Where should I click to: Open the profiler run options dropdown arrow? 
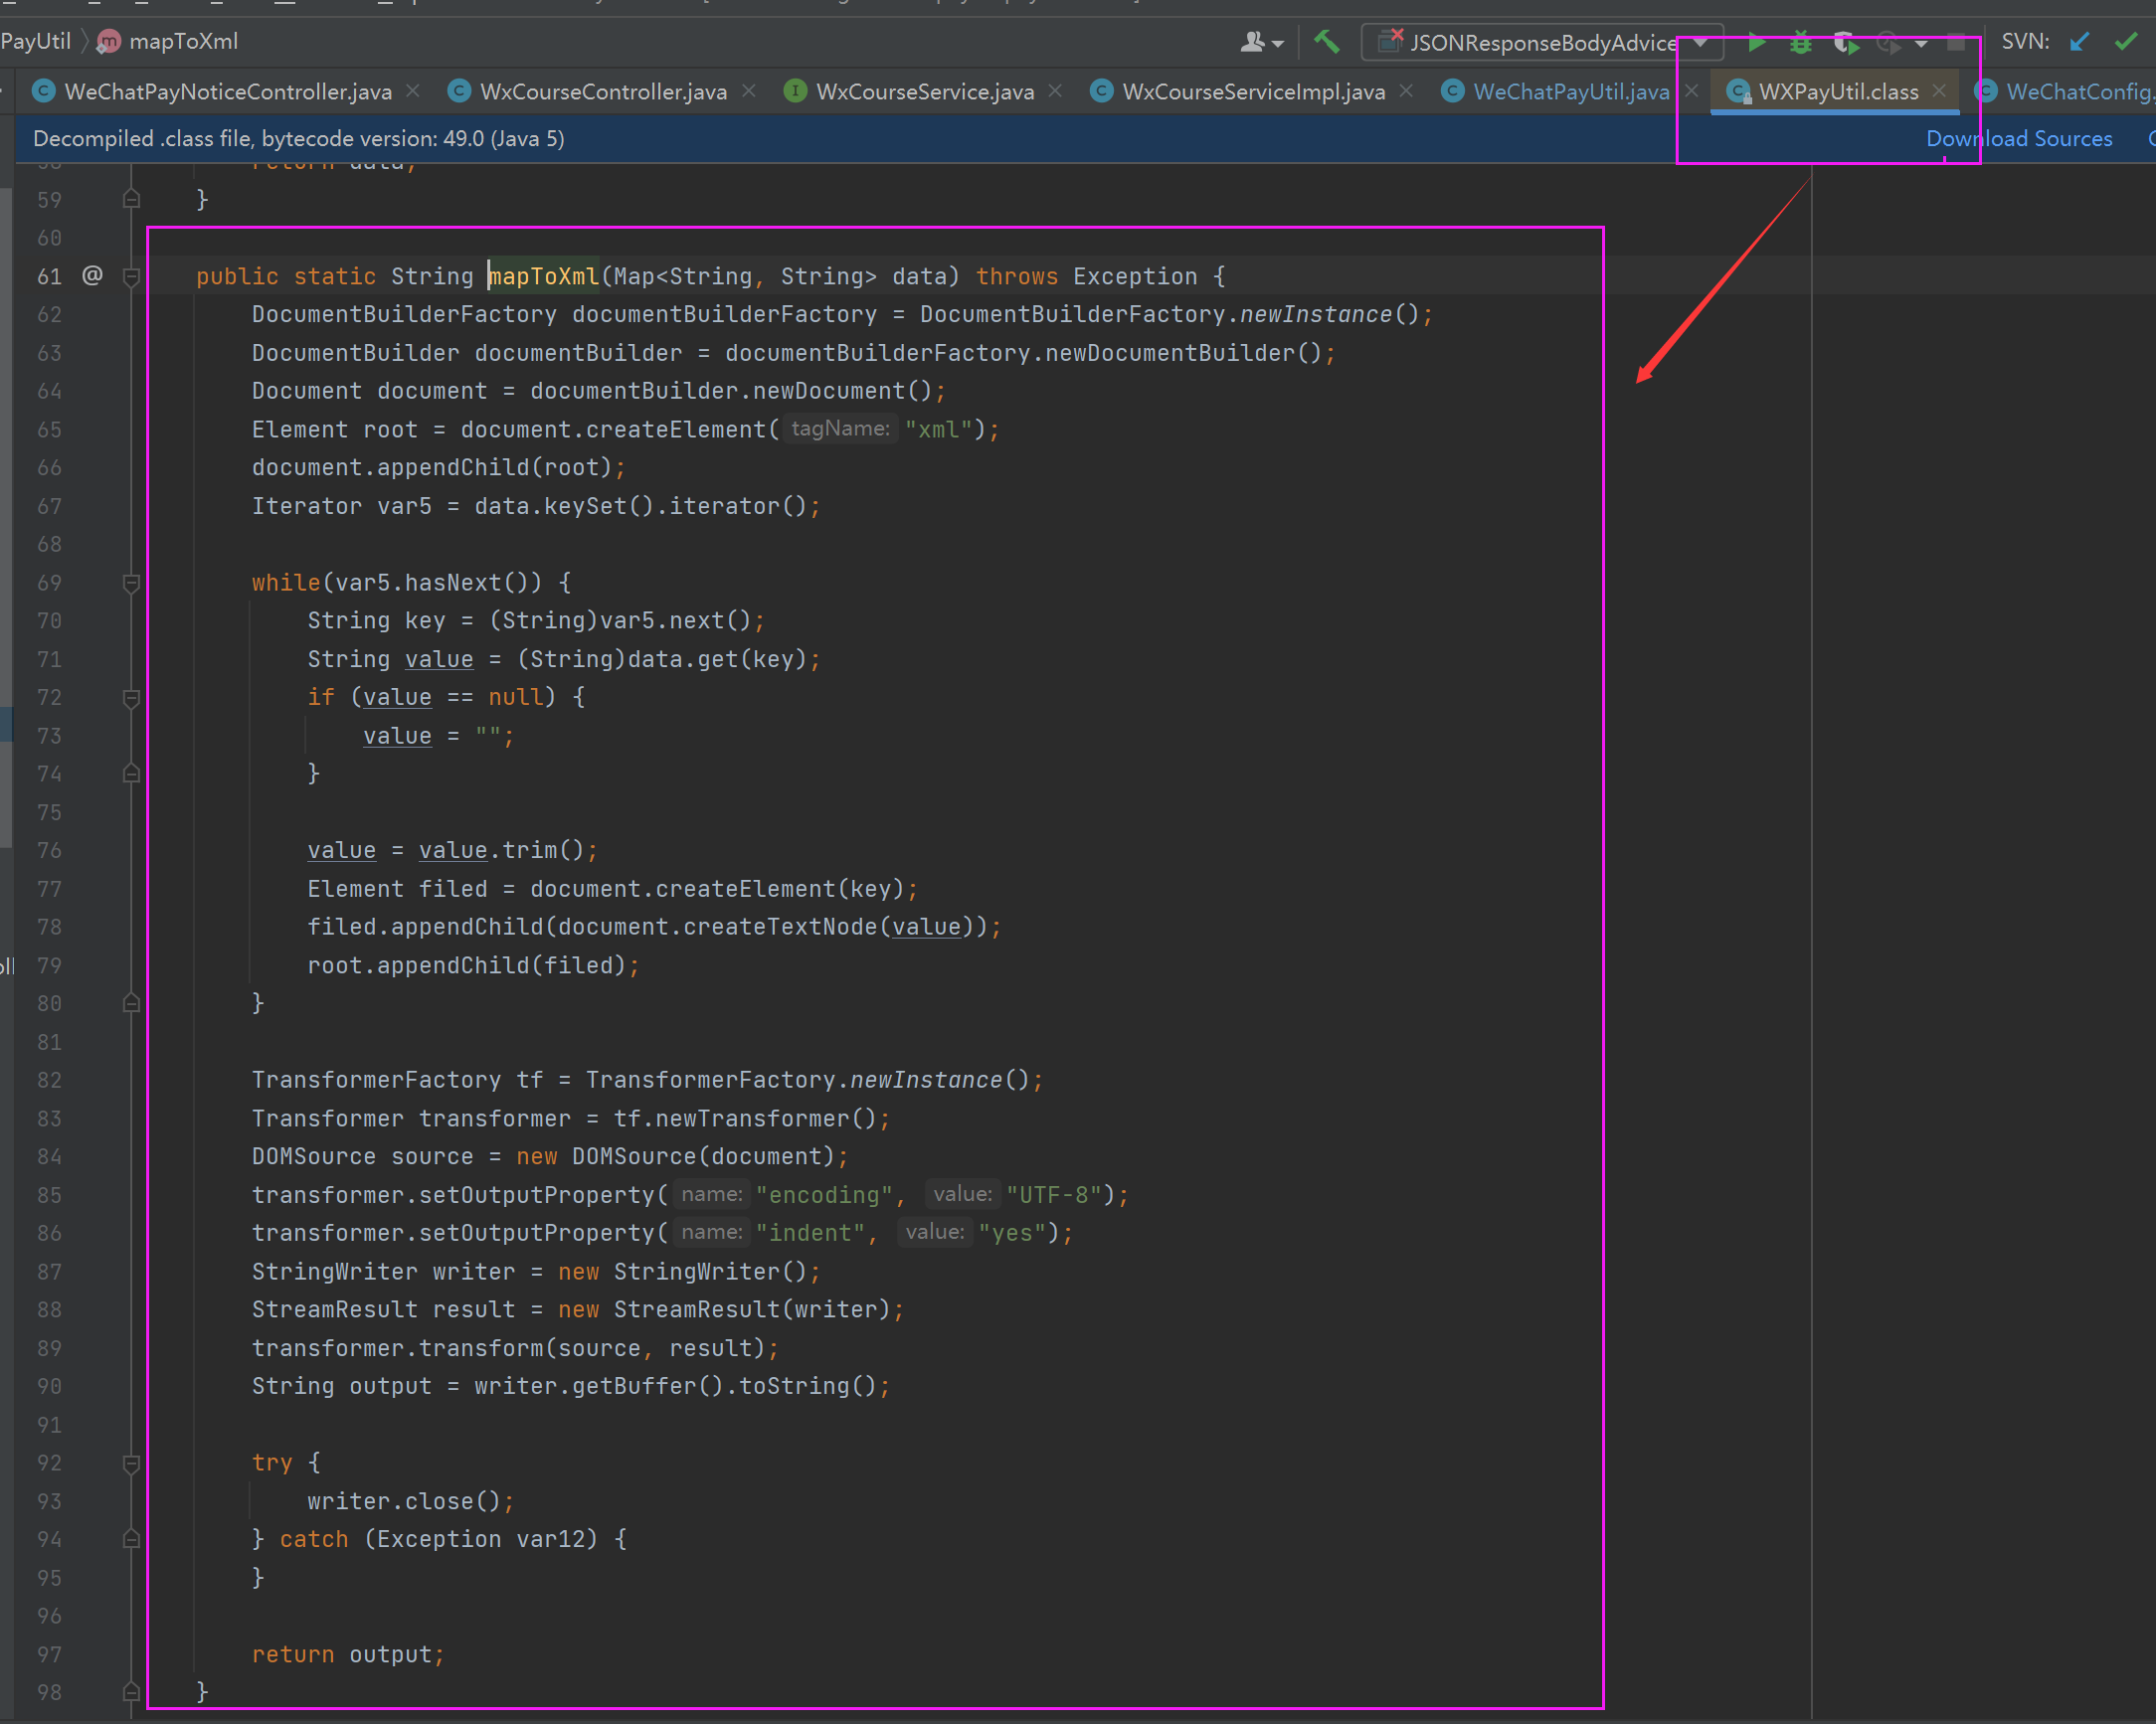(1921, 43)
